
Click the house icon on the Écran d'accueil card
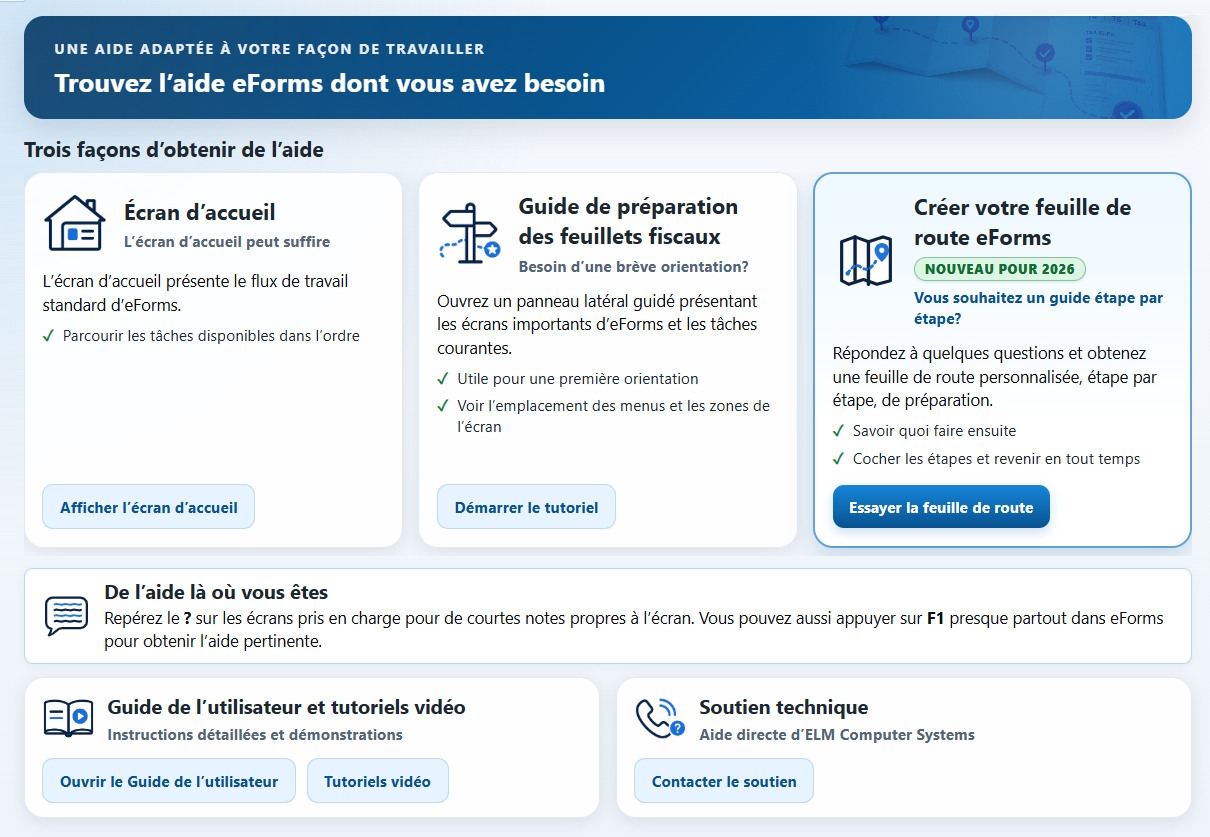tap(75, 223)
